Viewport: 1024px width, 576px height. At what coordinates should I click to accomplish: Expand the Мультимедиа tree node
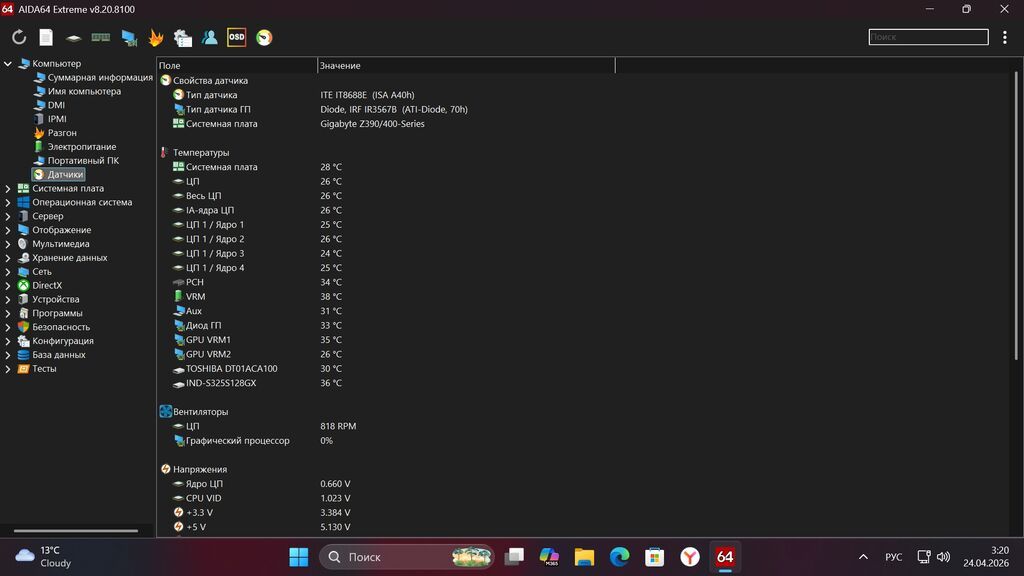click(x=8, y=244)
